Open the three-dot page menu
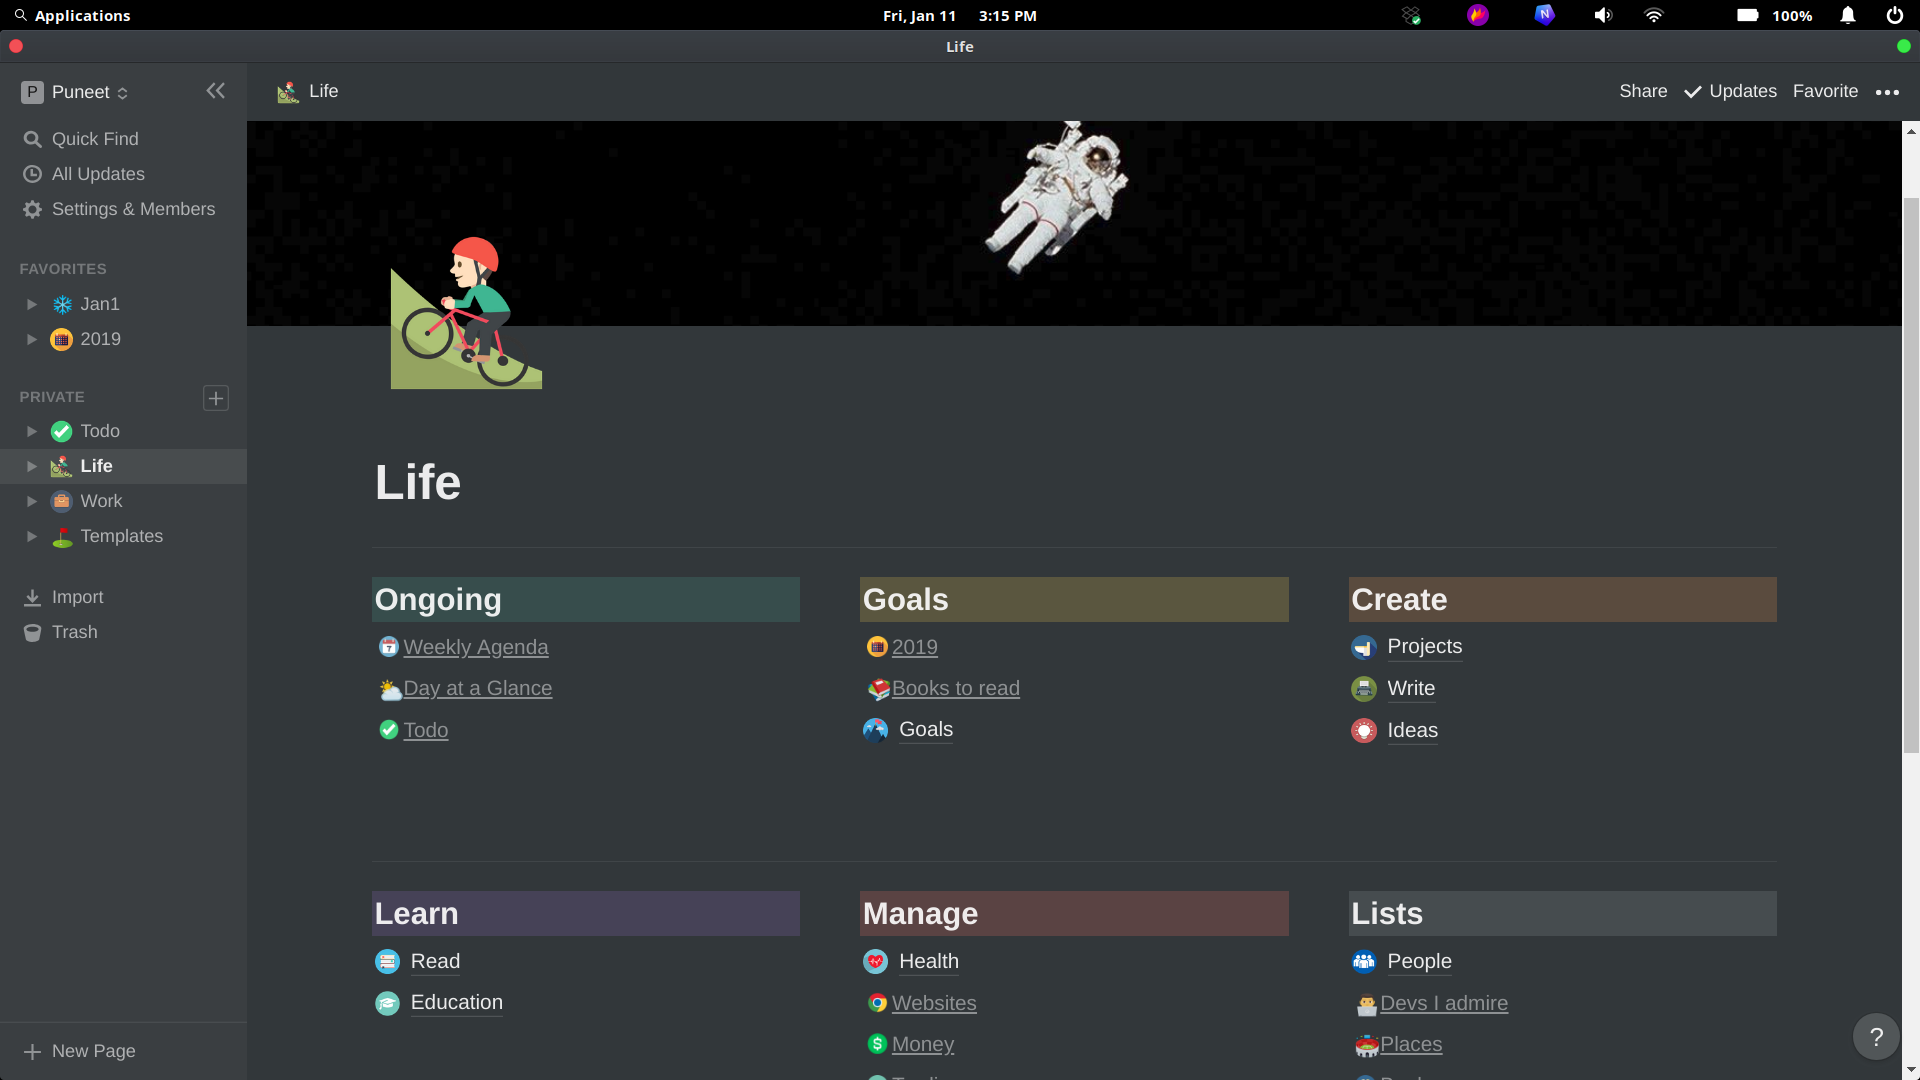Image resolution: width=1920 pixels, height=1080 pixels. [1887, 92]
